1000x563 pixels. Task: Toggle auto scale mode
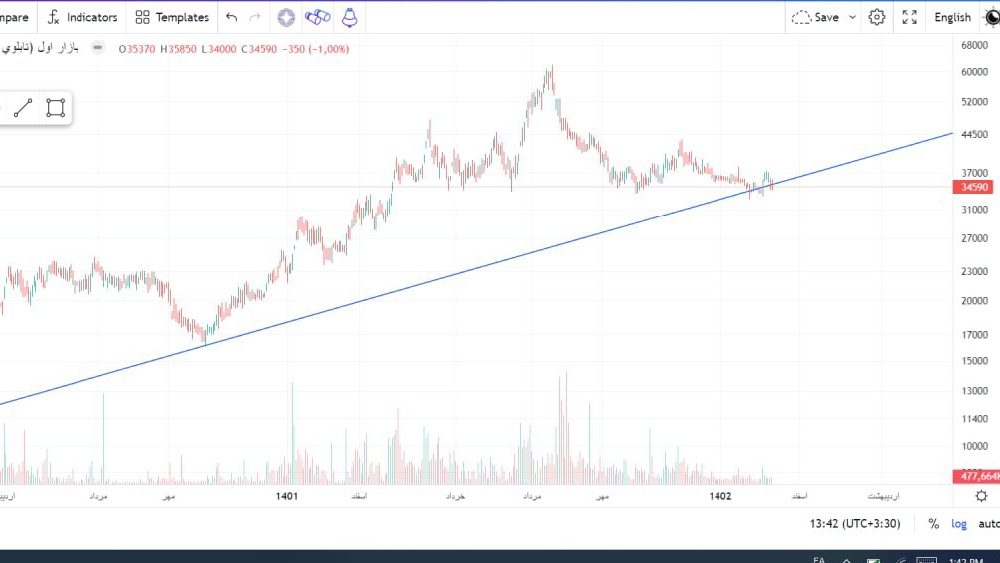[x=989, y=524]
